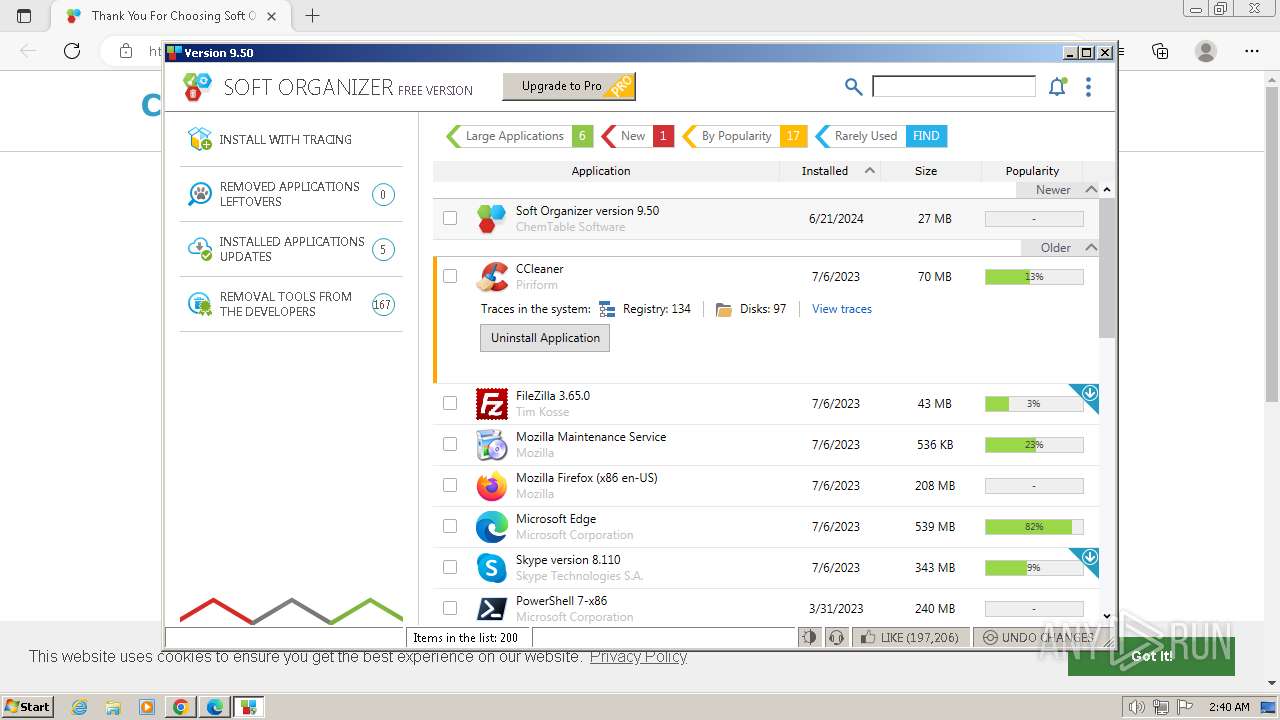Open the three-dot options menu
The height and width of the screenshot is (720, 1280).
[x=1088, y=87]
